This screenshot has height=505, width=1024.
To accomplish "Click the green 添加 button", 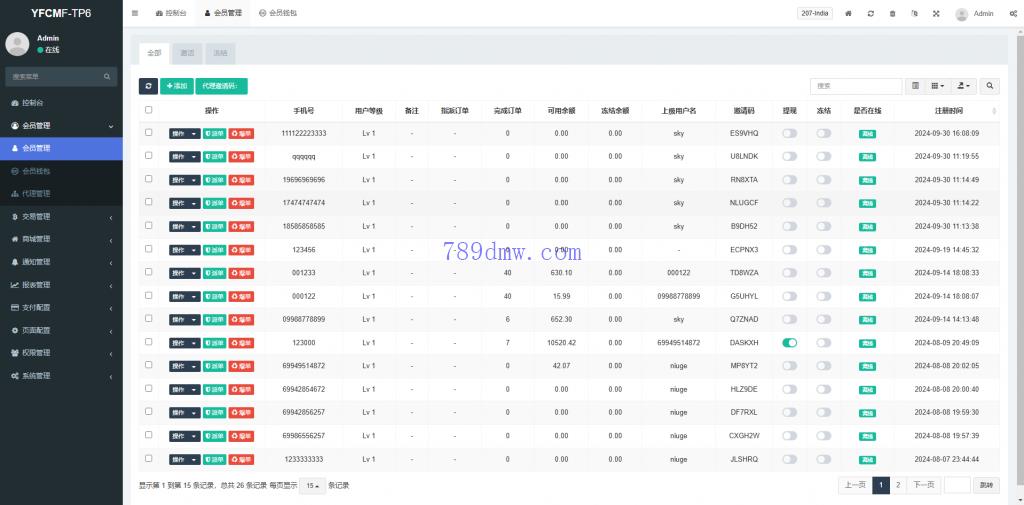I will pos(176,87).
